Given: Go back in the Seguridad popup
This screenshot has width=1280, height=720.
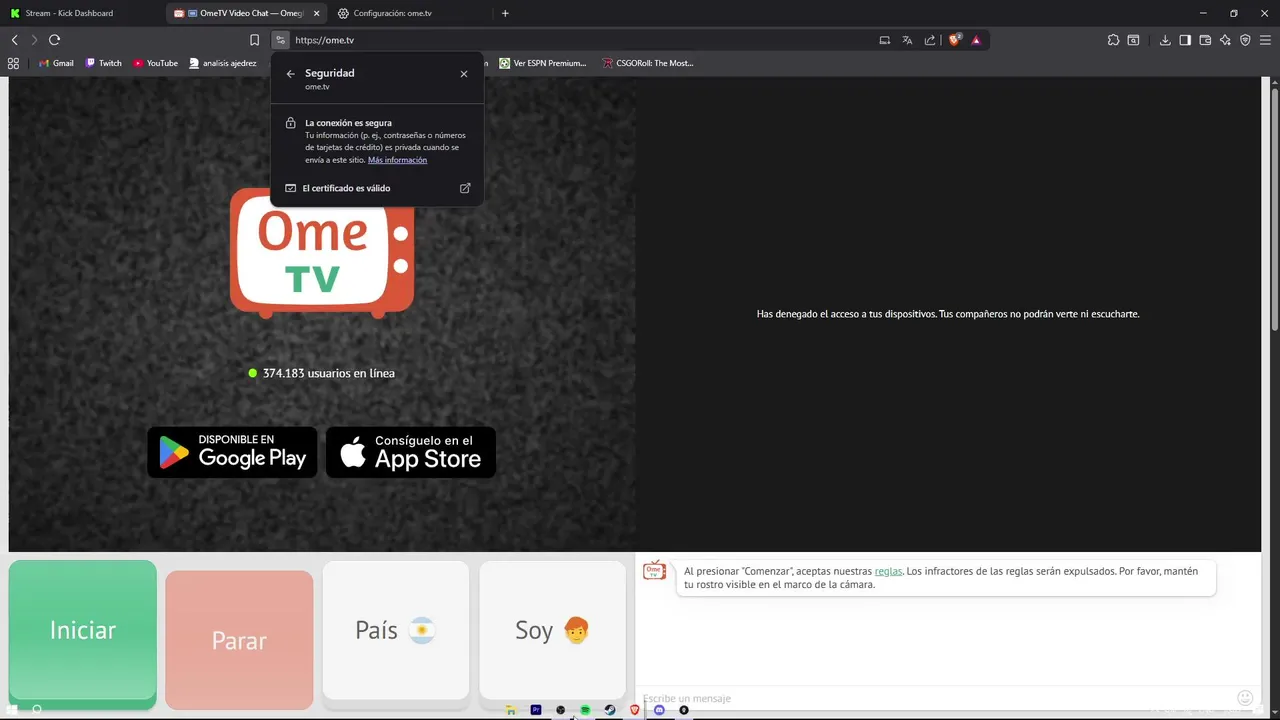Looking at the screenshot, I should (x=290, y=74).
